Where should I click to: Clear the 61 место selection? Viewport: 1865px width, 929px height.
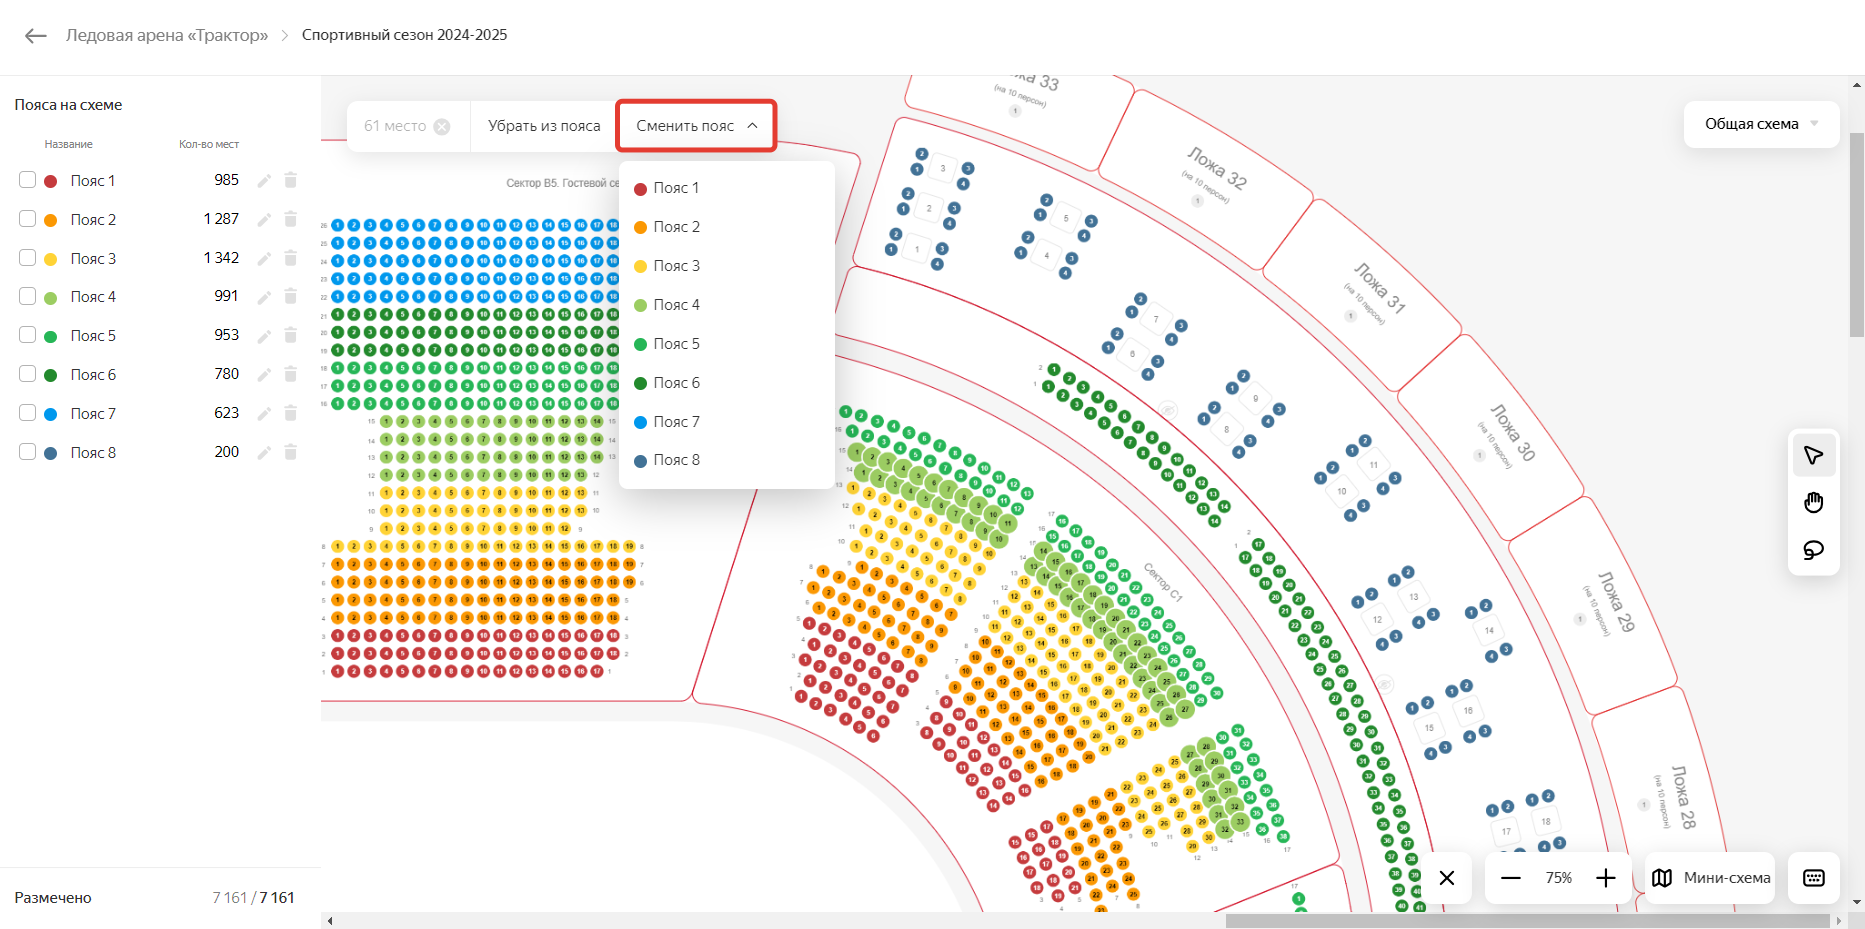click(442, 127)
